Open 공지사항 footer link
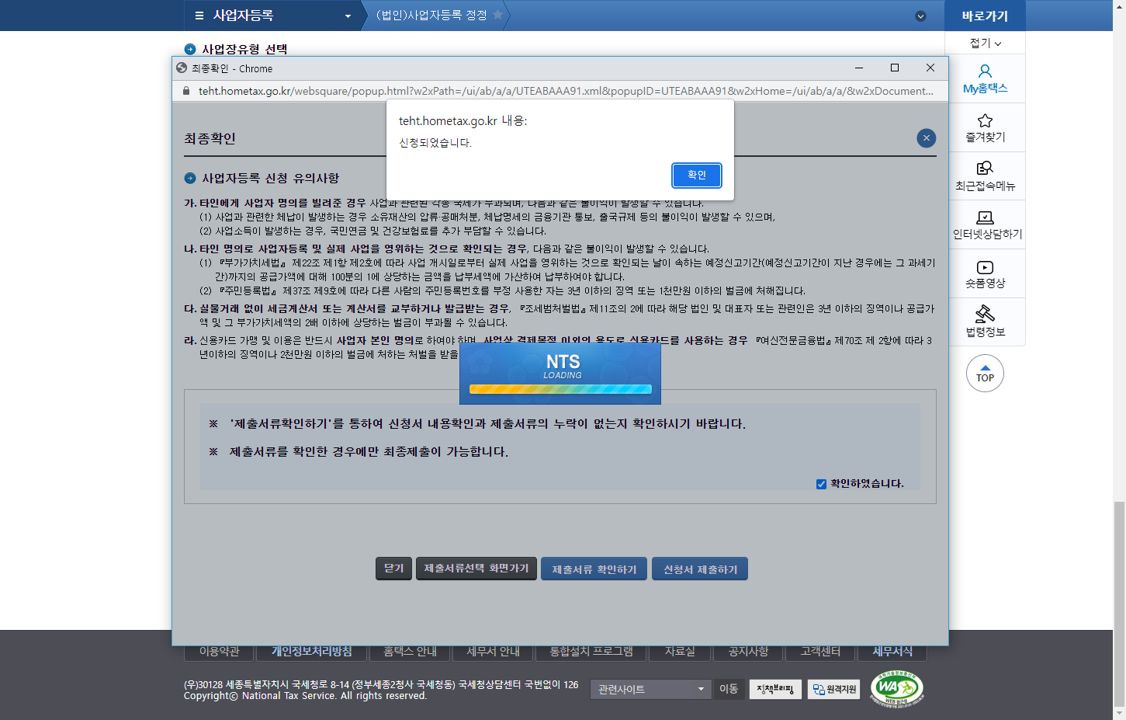The image size is (1126, 720). click(x=748, y=651)
